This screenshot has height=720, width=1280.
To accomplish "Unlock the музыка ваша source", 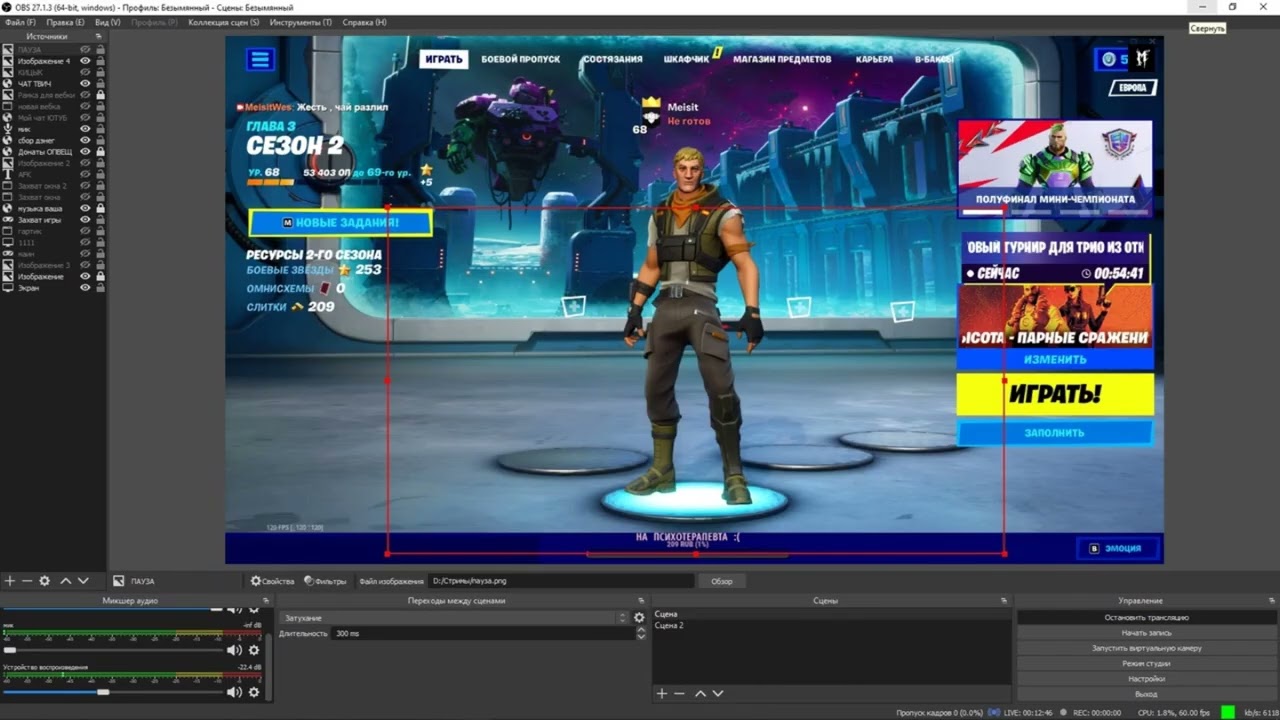I will click(x=100, y=208).
